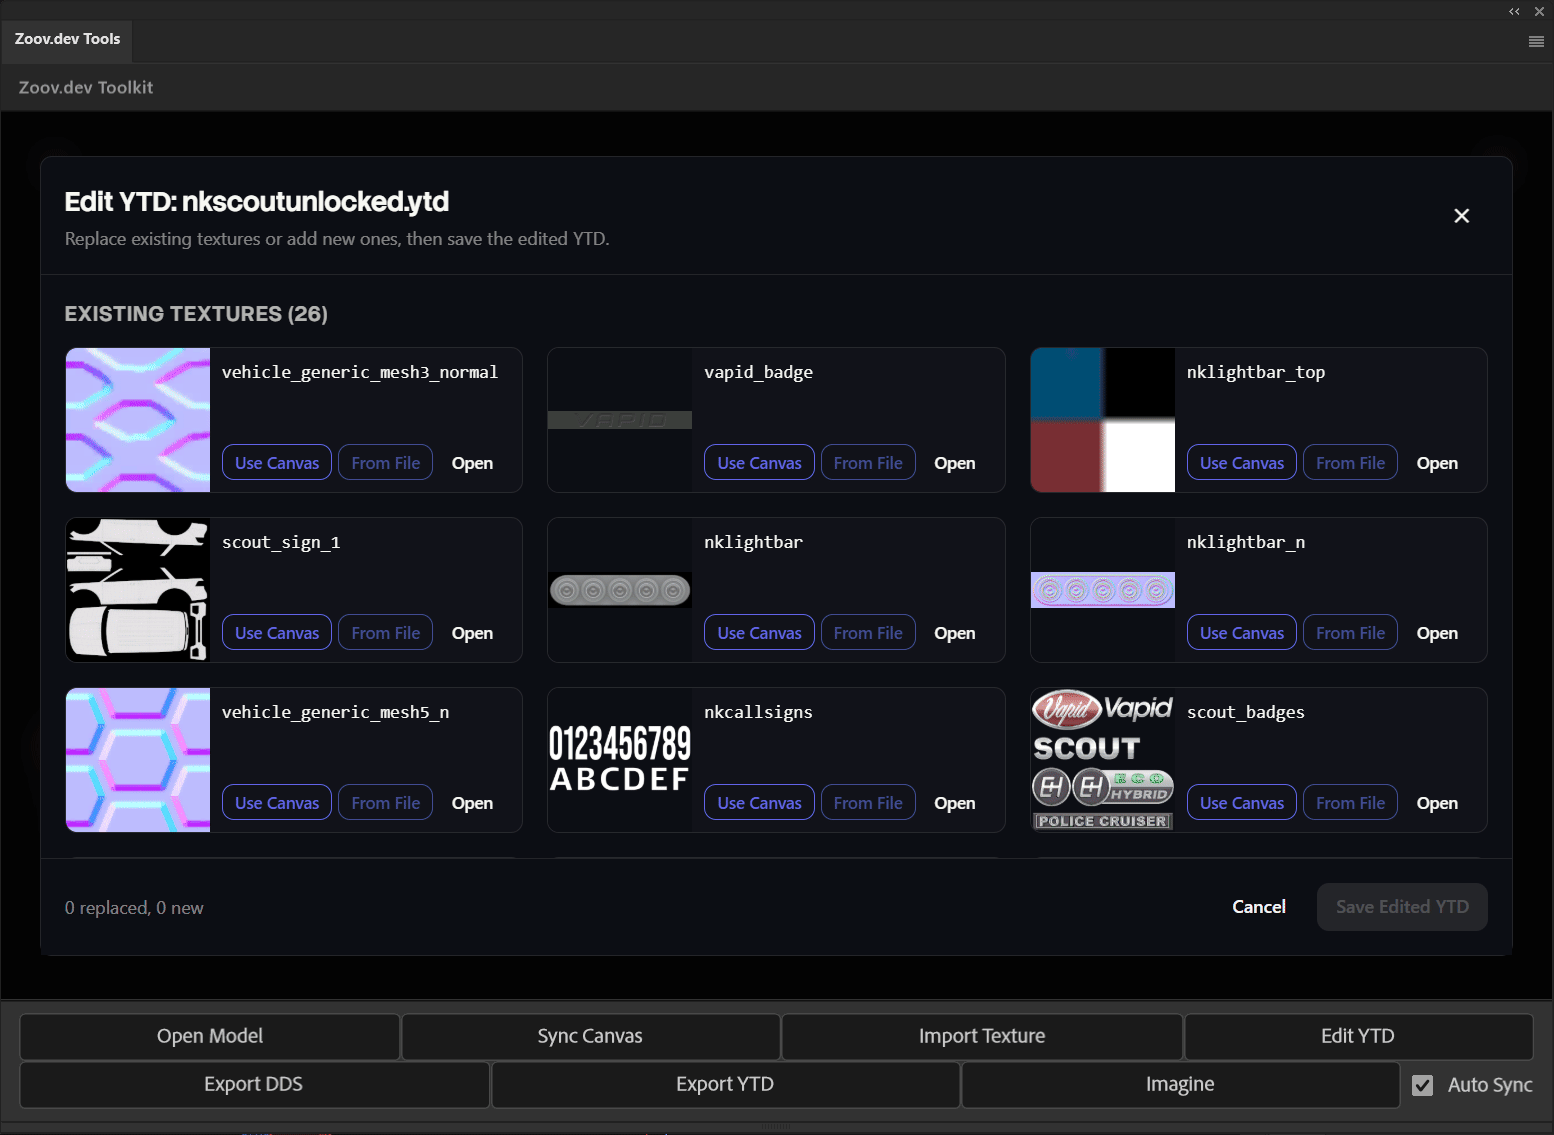This screenshot has width=1554, height=1135.
Task: Open the nklightbar_top texture
Action: (x=1437, y=462)
